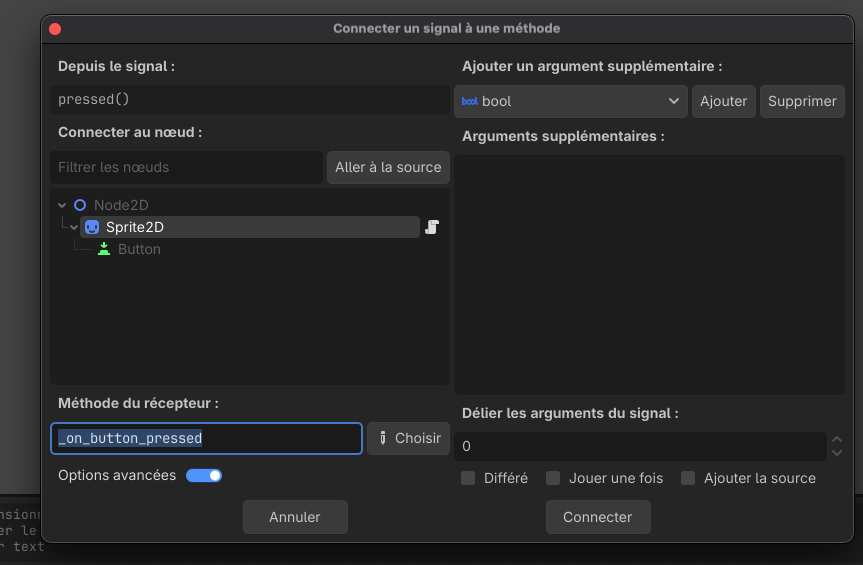Increase the unbind arguments stepper value
The image size is (863, 565).
pos(837,440)
